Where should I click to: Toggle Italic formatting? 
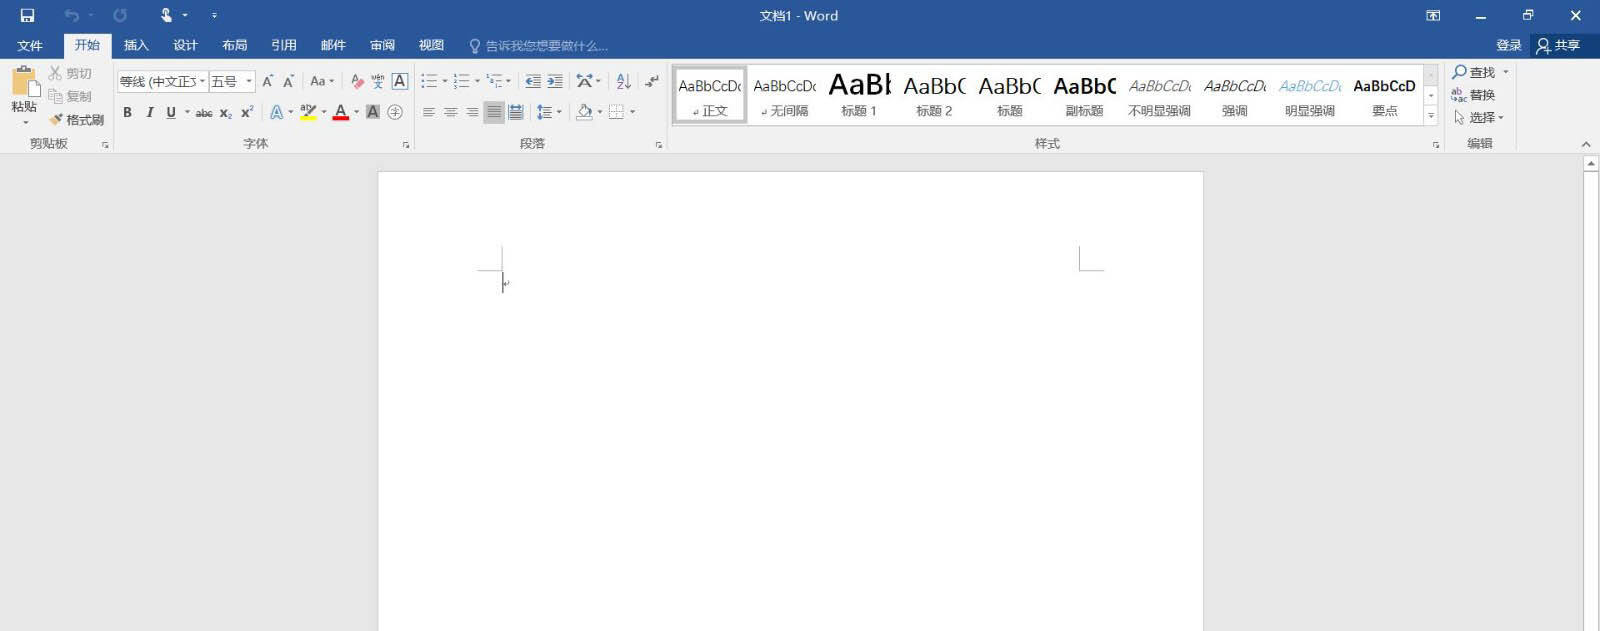tap(149, 112)
